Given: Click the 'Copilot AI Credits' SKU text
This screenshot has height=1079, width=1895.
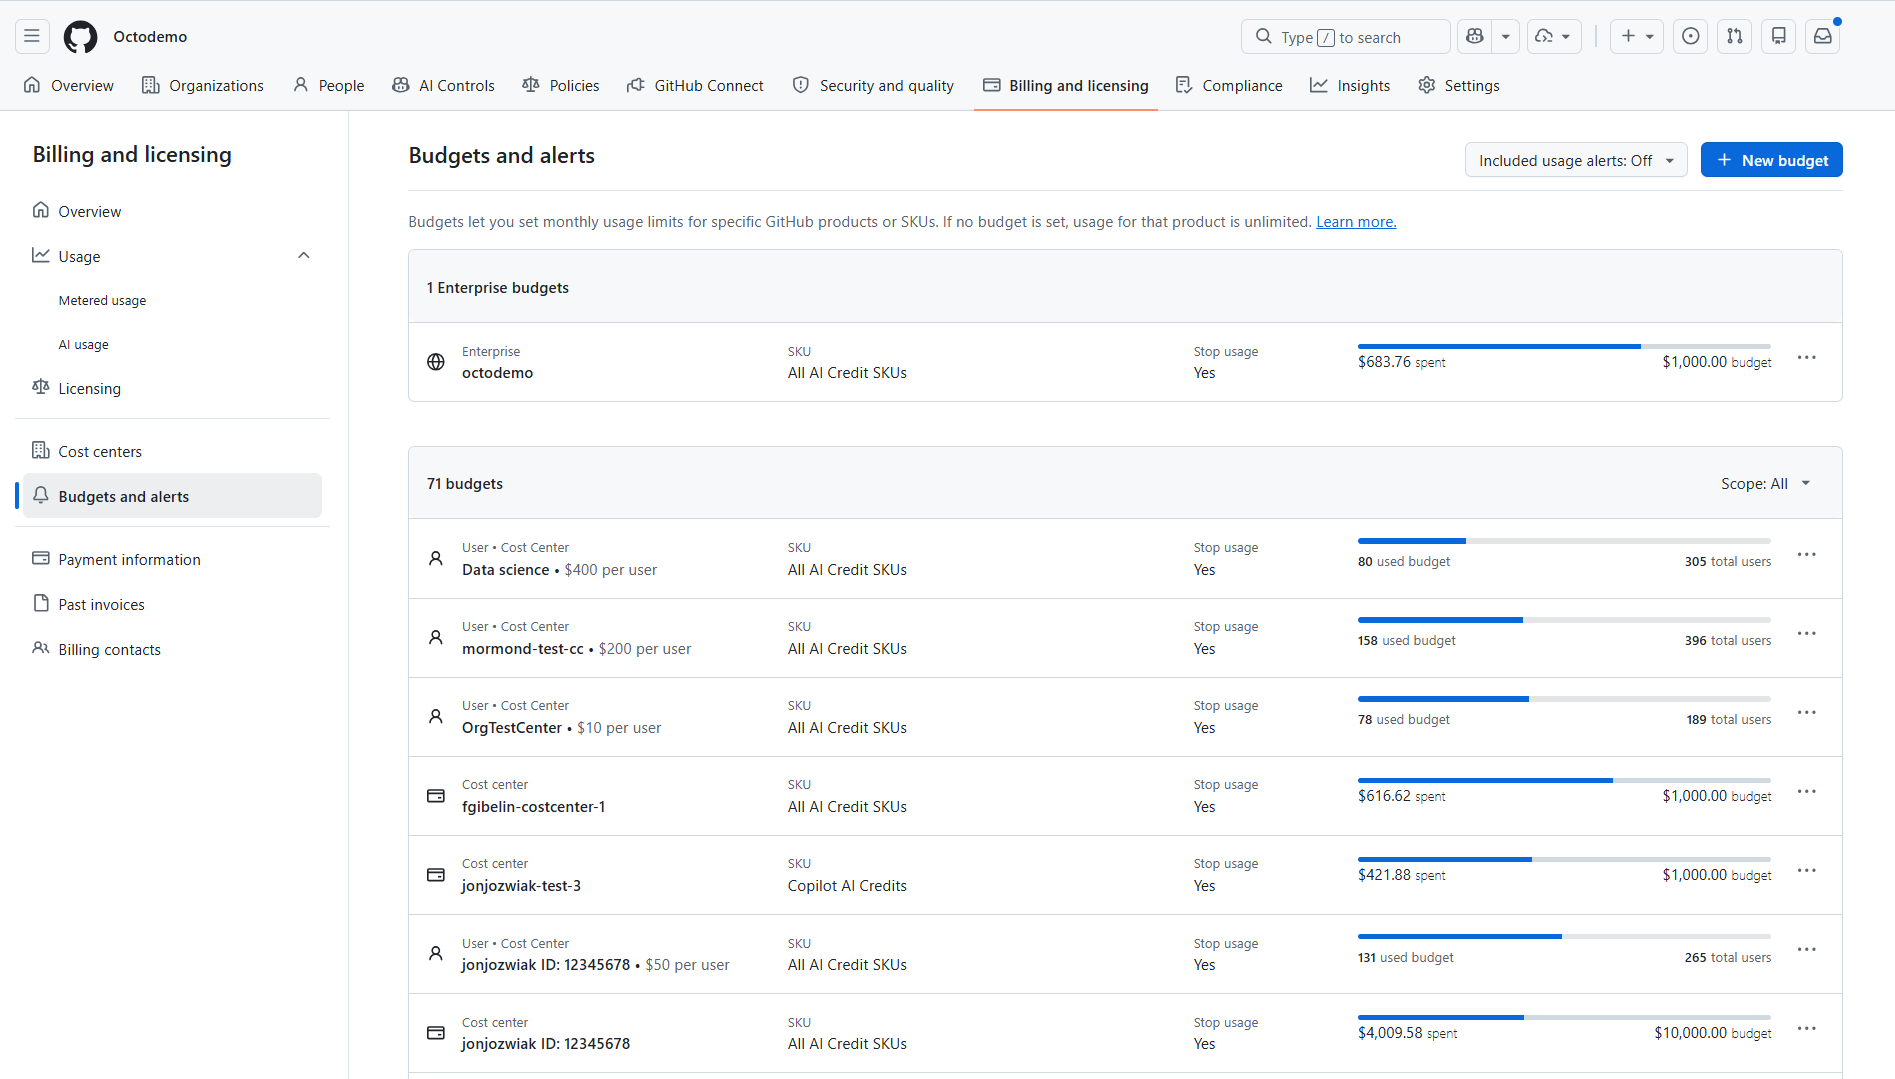Looking at the screenshot, I should point(847,886).
